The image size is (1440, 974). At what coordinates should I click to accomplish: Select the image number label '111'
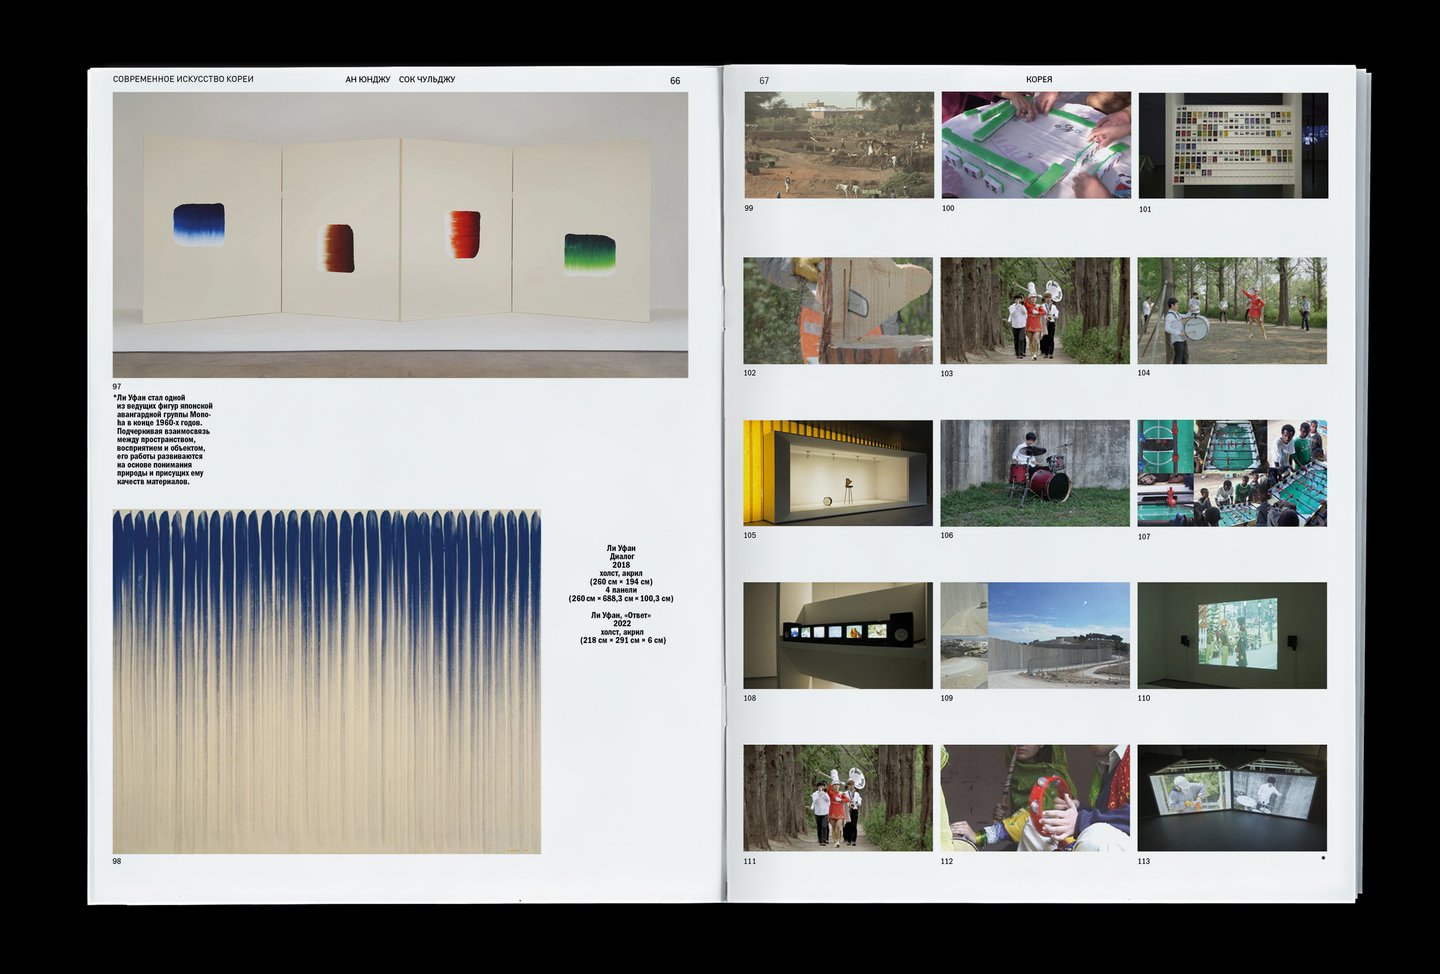(750, 861)
